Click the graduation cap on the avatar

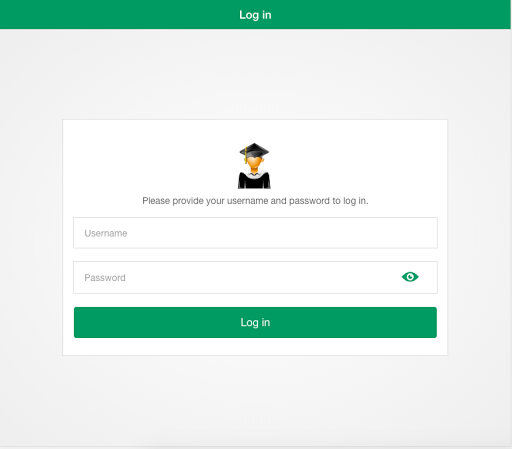tap(254, 150)
